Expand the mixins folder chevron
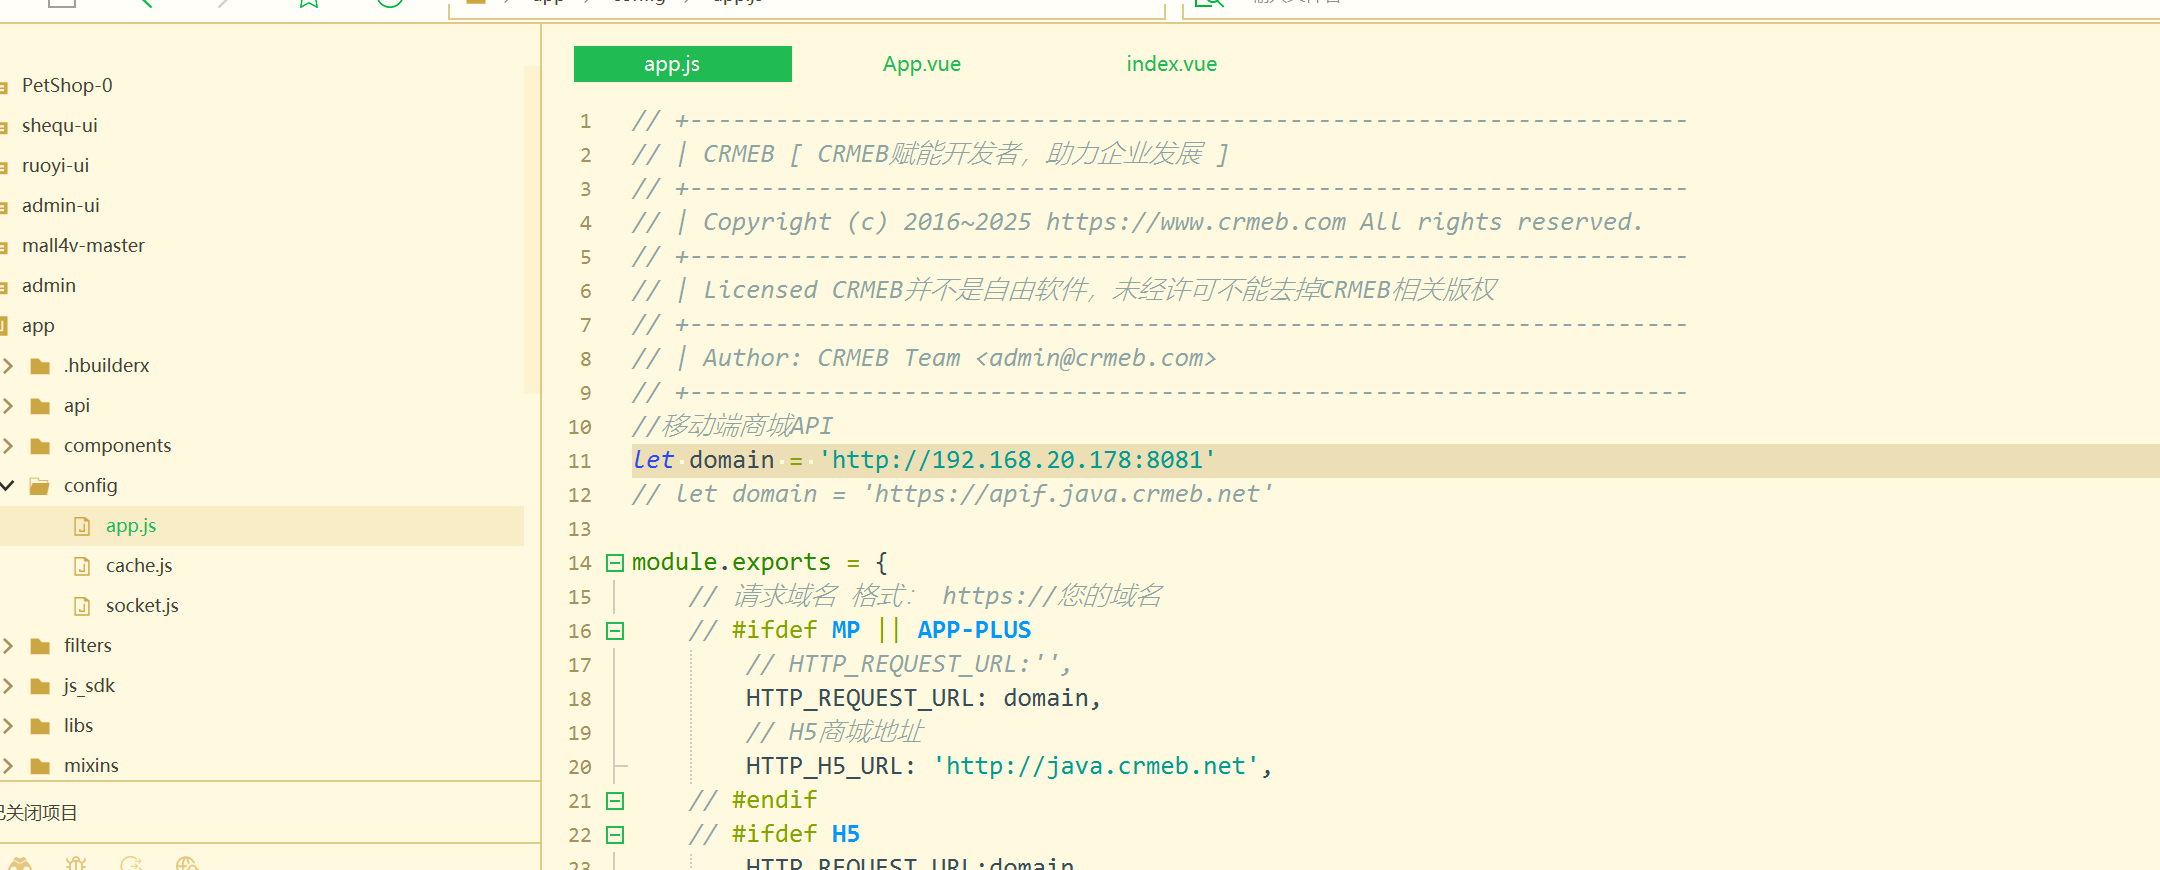This screenshot has height=870, width=2160. (8, 766)
